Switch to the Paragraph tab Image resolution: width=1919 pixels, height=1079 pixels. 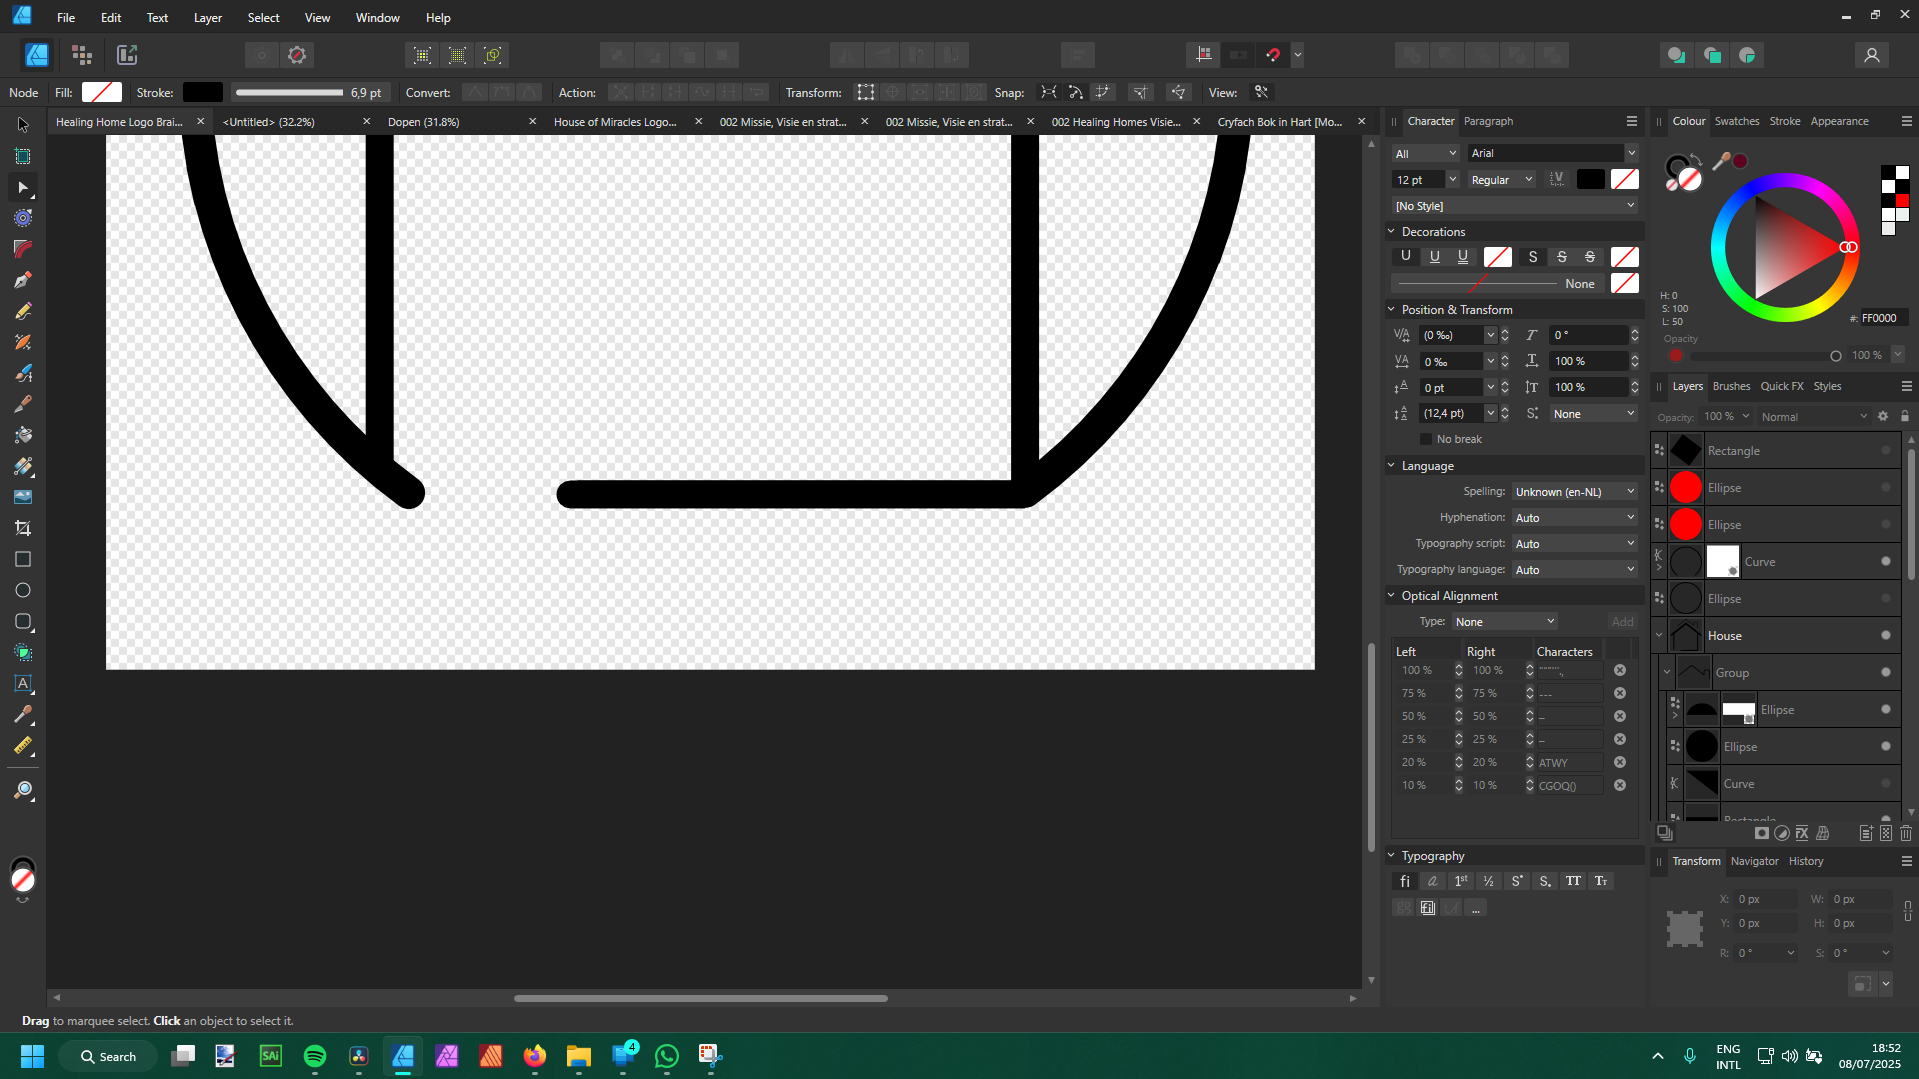point(1488,121)
